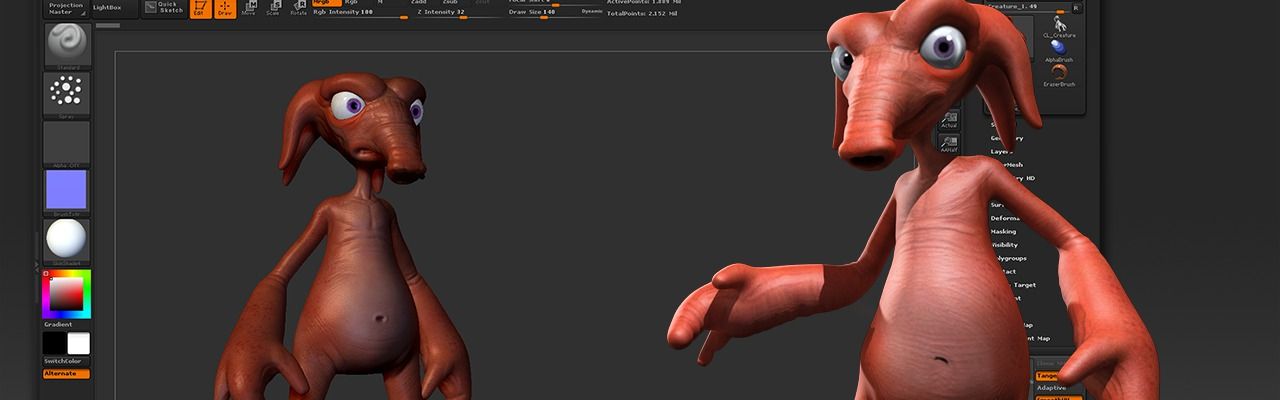The image size is (1280, 400).
Task: Toggle the Alternate button
Action: coord(67,374)
